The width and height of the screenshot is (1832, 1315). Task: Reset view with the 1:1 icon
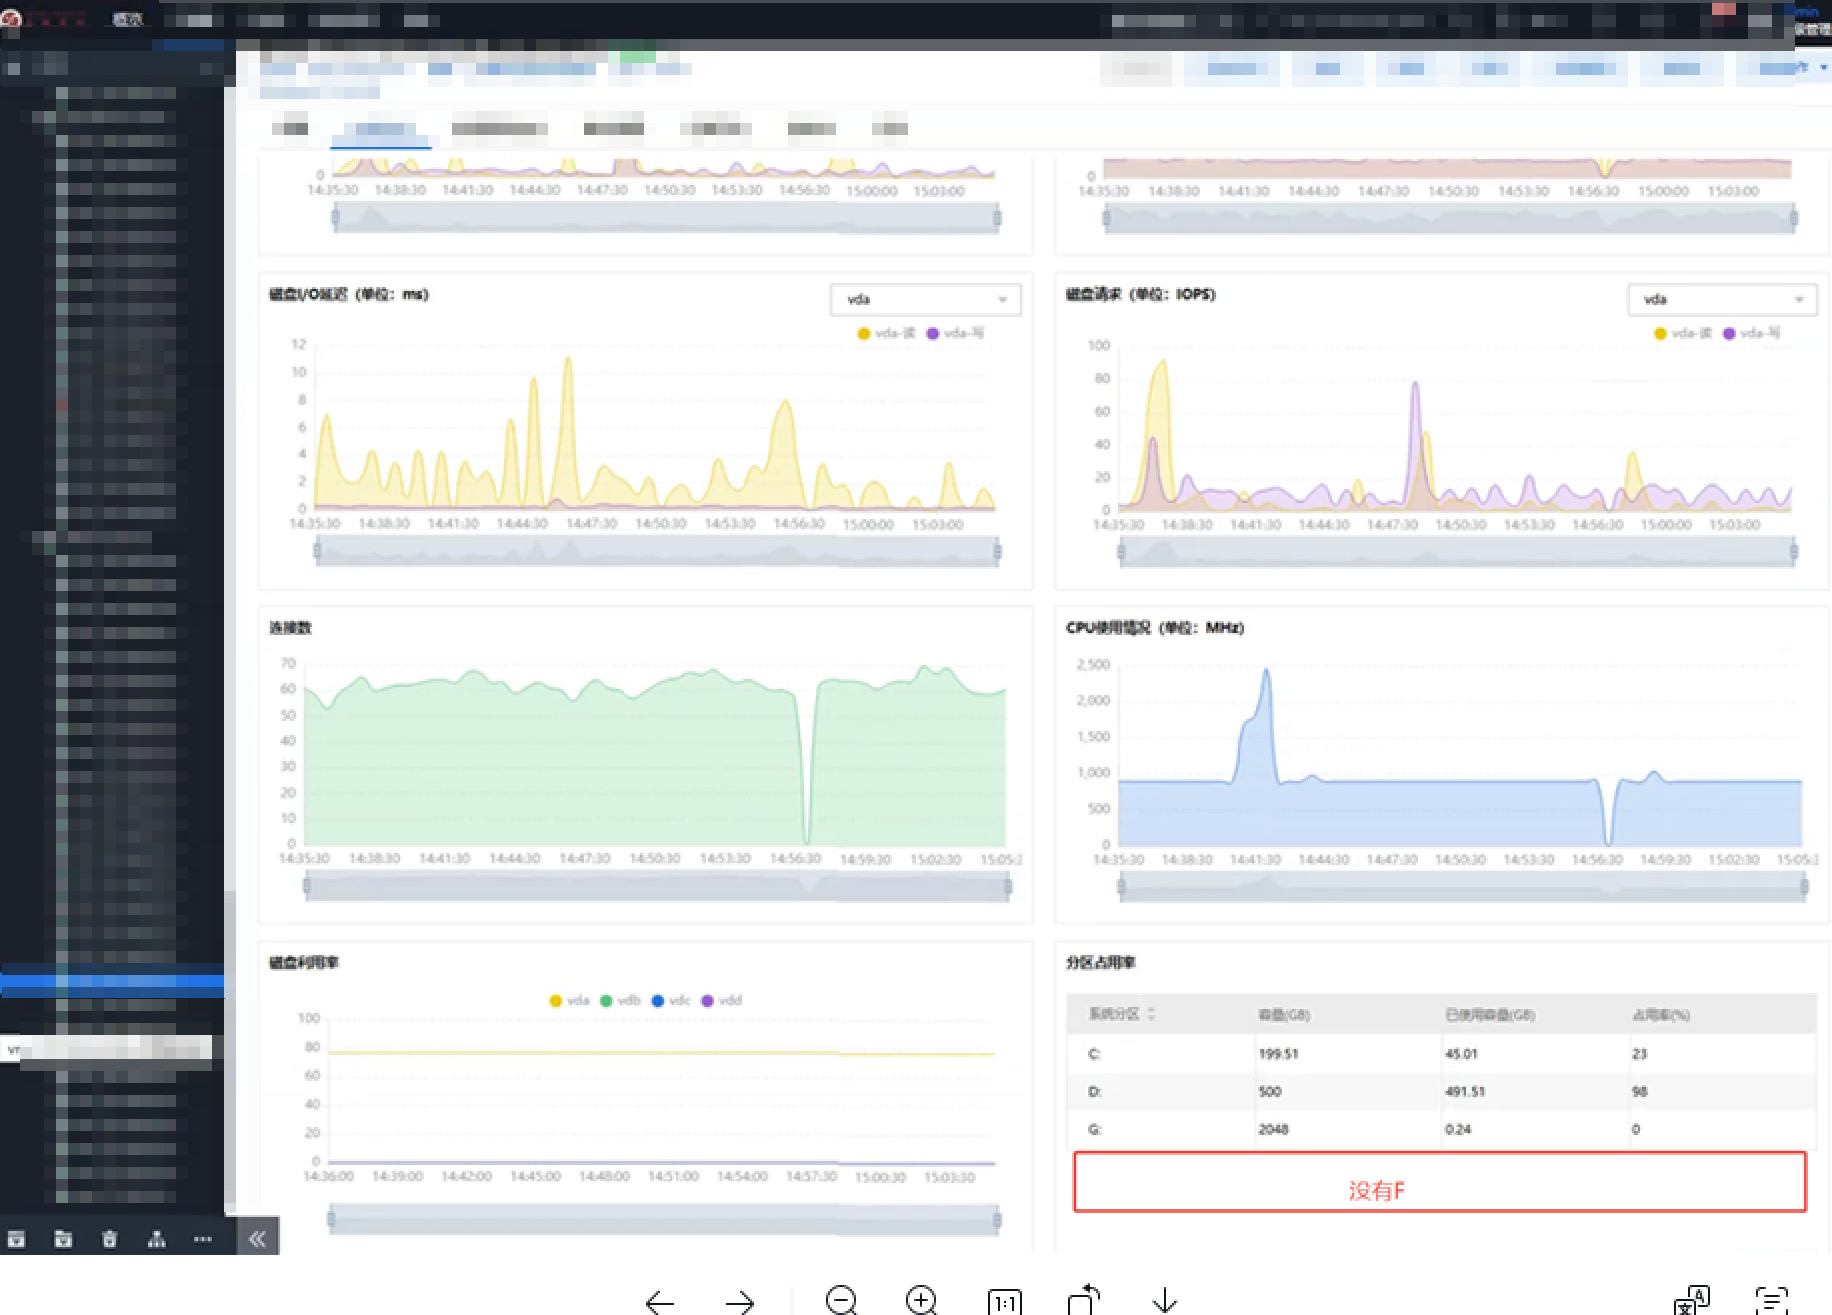pyautogui.click(x=1004, y=1301)
